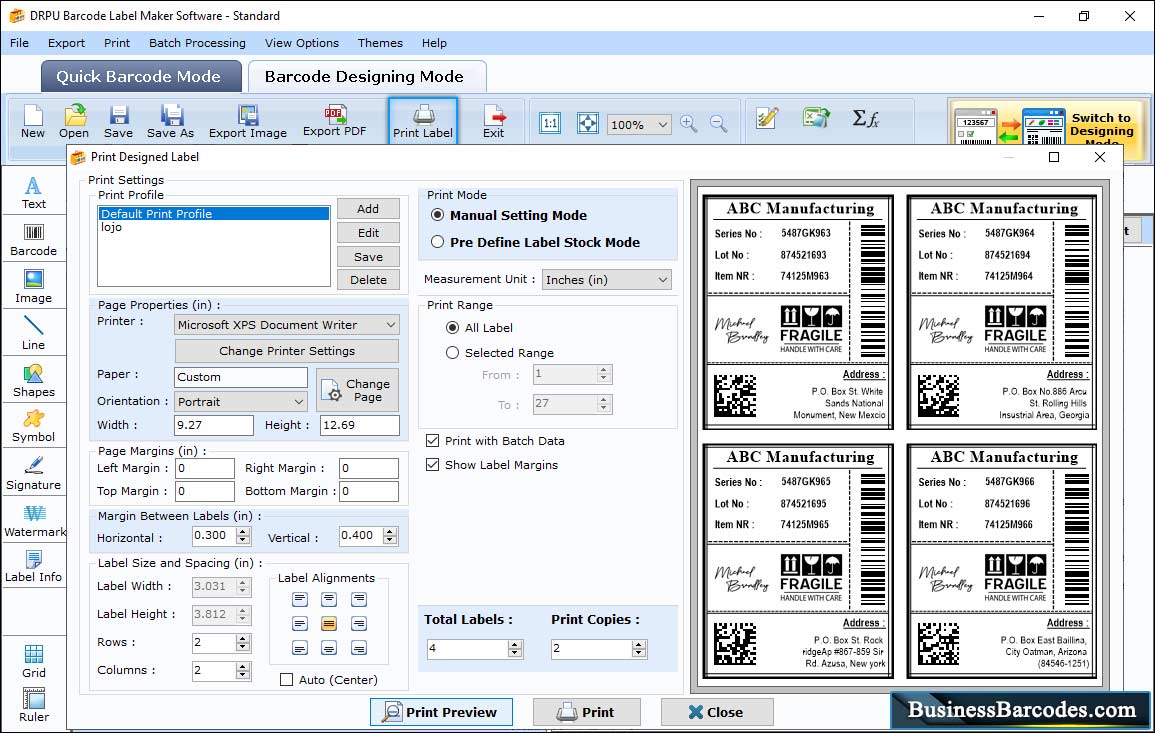The height and width of the screenshot is (733, 1155).
Task: Insert an Image from sidebar
Action: (x=33, y=287)
